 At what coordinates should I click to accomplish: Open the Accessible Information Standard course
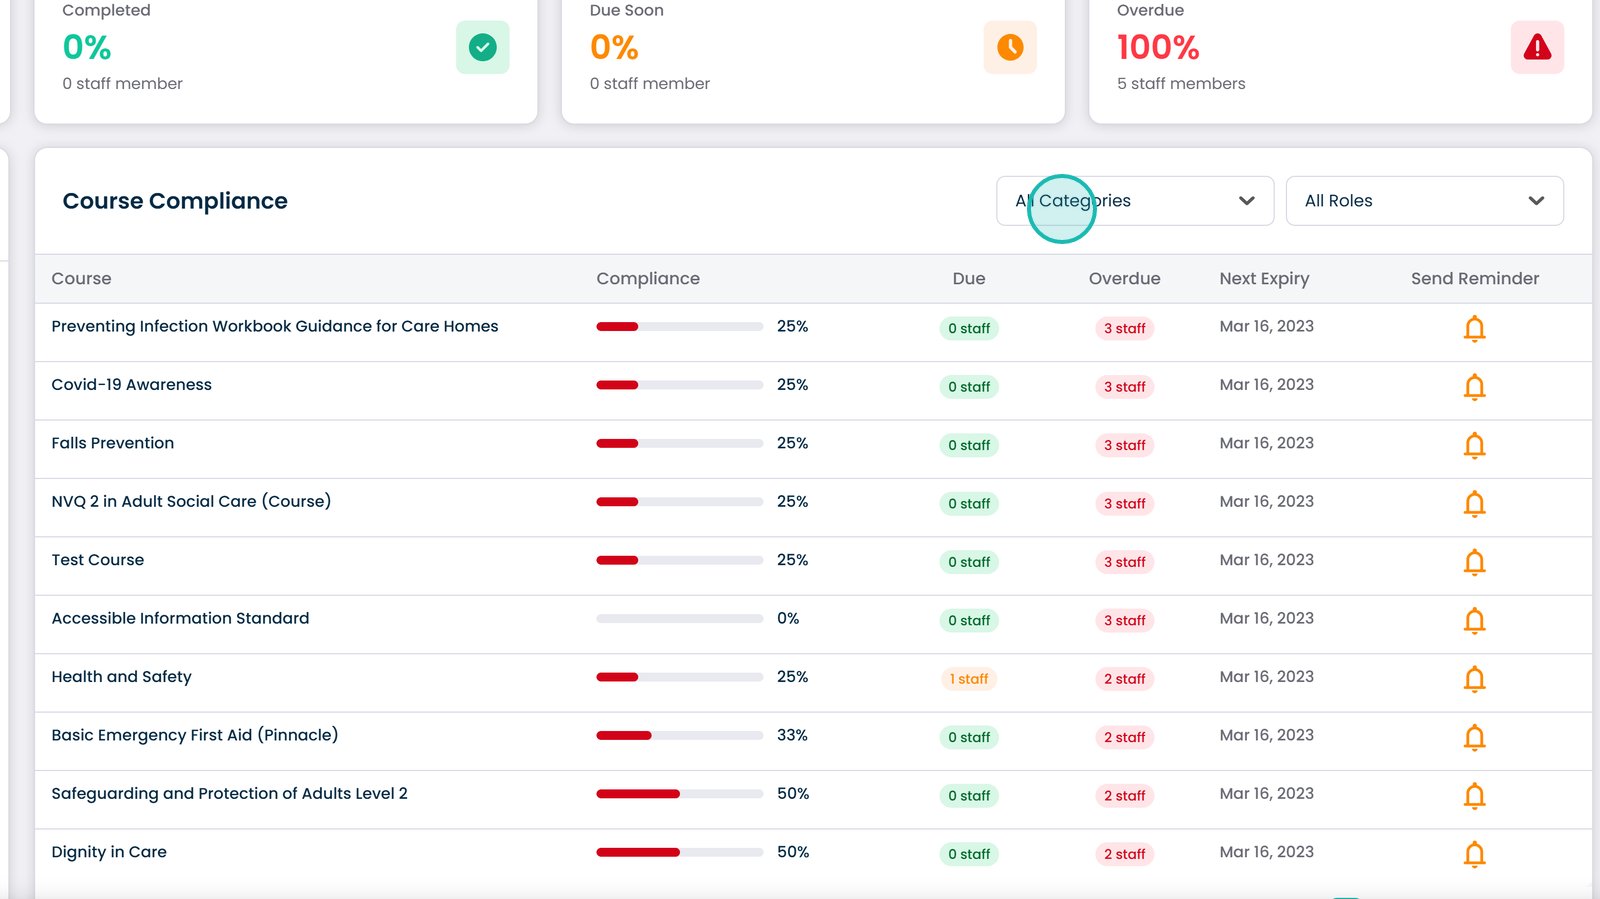(x=180, y=619)
